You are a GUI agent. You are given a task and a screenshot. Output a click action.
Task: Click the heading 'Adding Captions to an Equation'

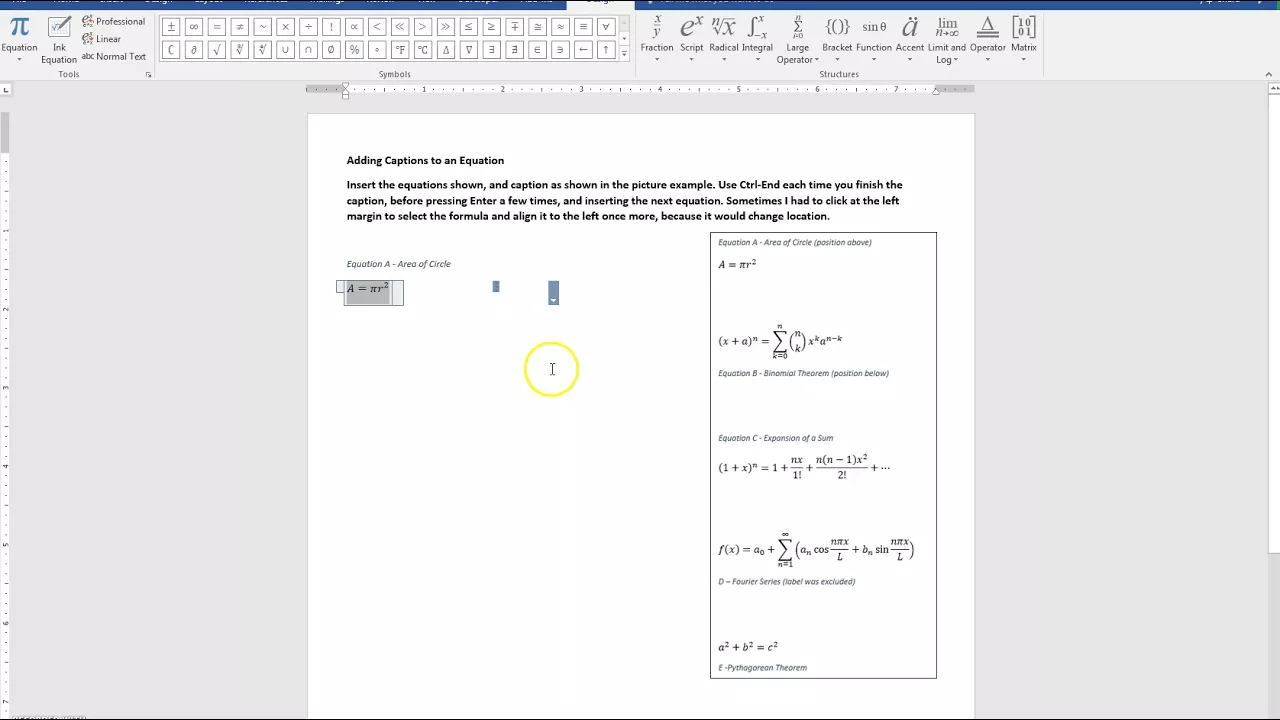425,160
